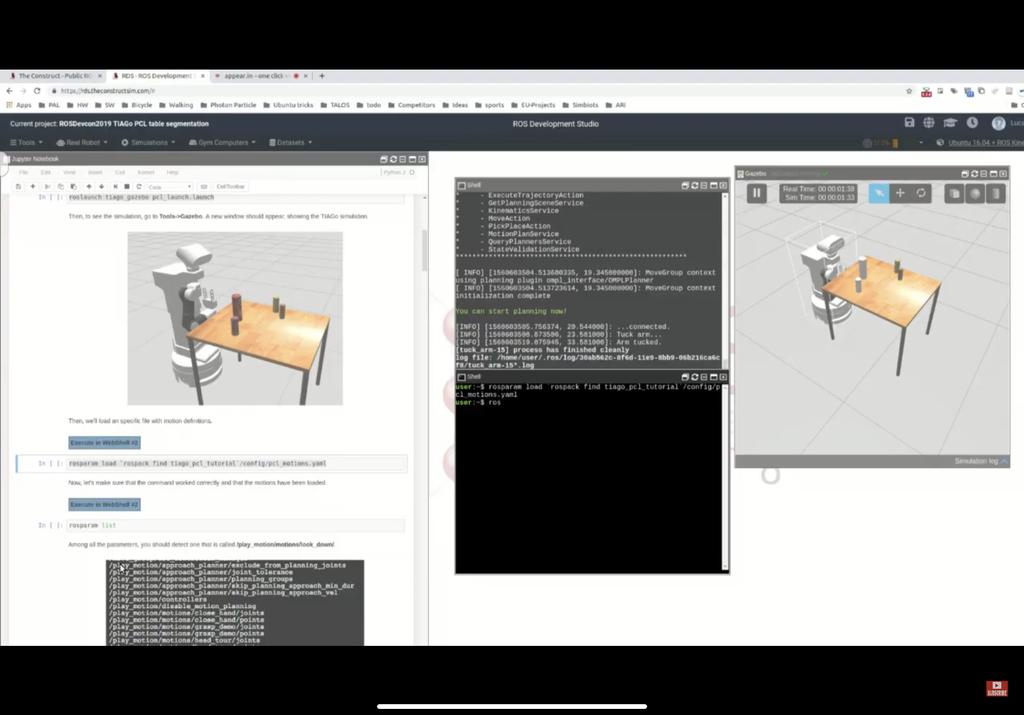Screen dimensions: 1024x715
Task: Open Jupyter View menu
Action: point(69,172)
